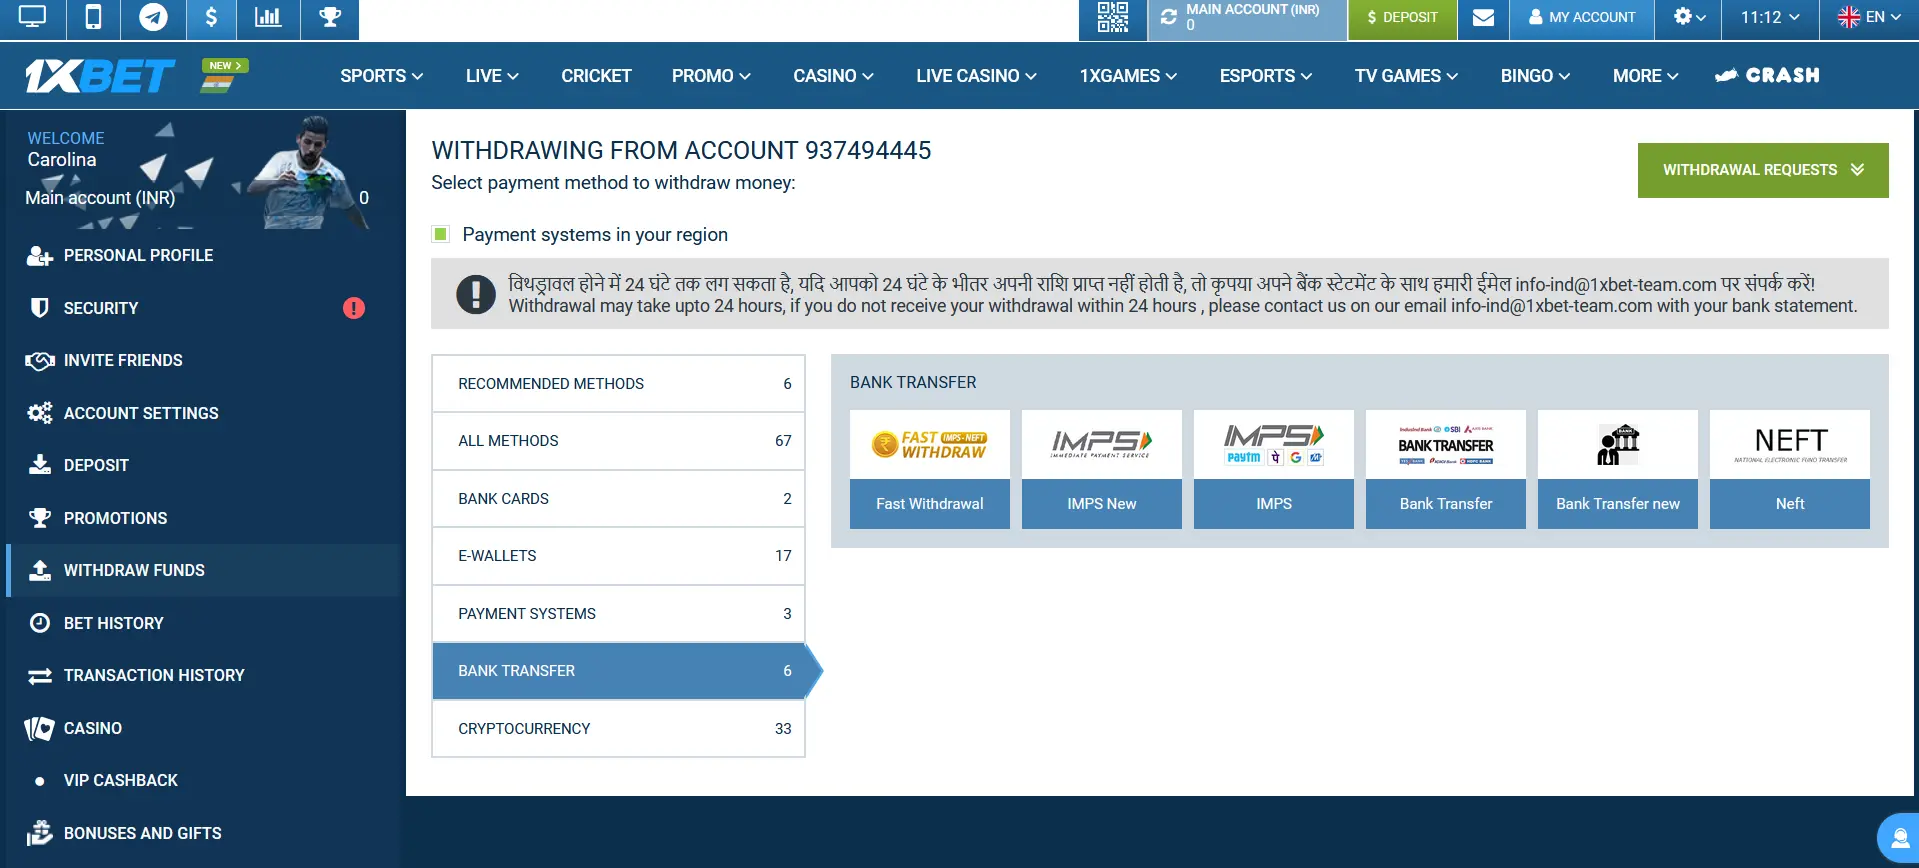This screenshot has width=1919, height=868.
Task: Open the TV Games menu
Action: (1406, 76)
